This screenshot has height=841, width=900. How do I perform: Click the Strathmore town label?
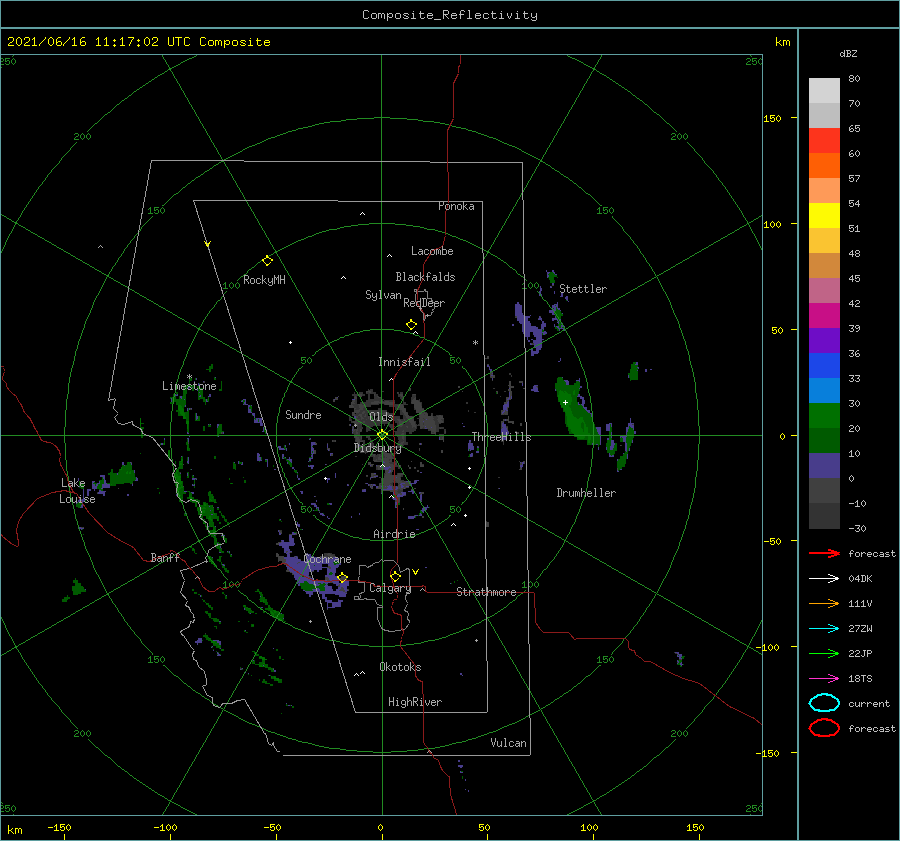[486, 592]
